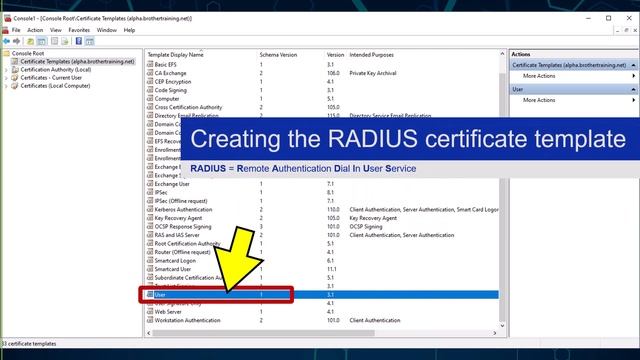Click 'Private Key Archival' purpose cell

tap(373, 73)
